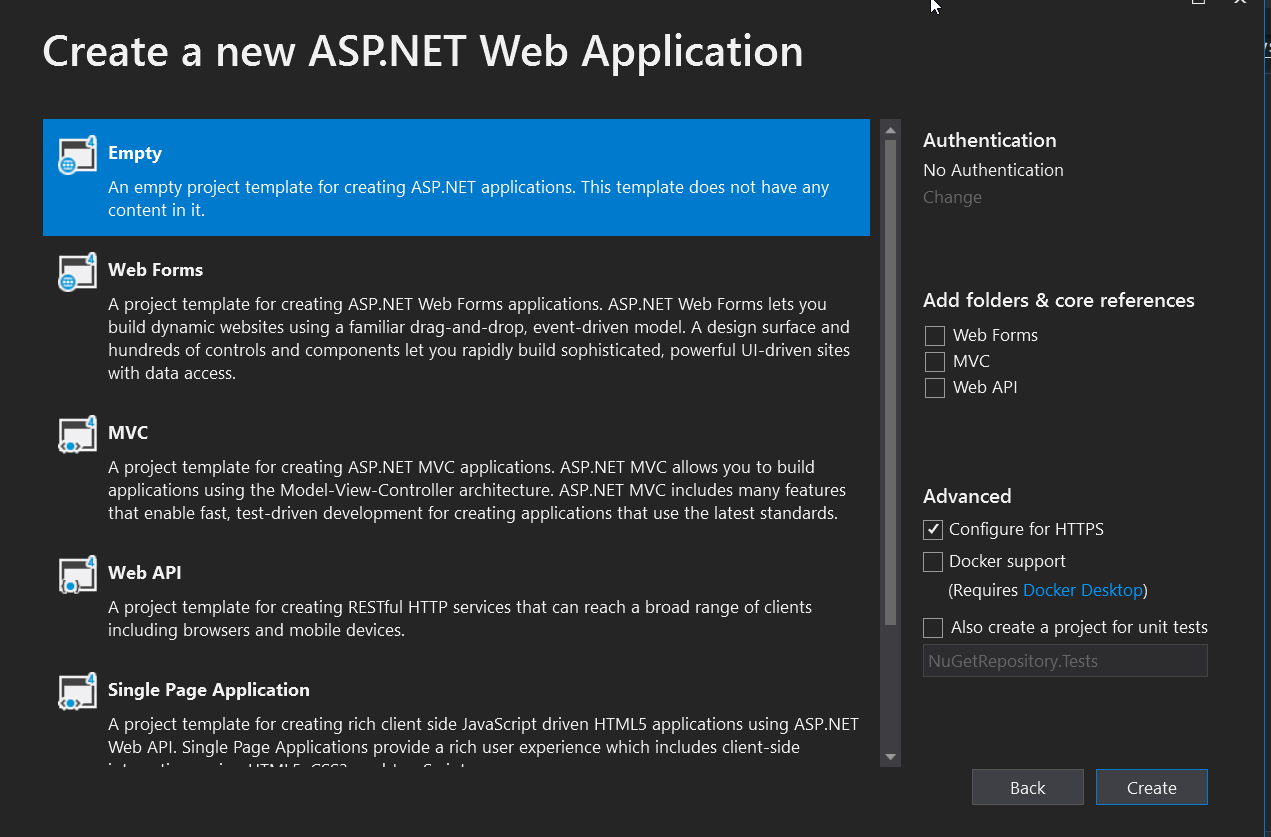The width and height of the screenshot is (1271, 837).
Task: Click the Web Forms template icon
Action: [77, 272]
